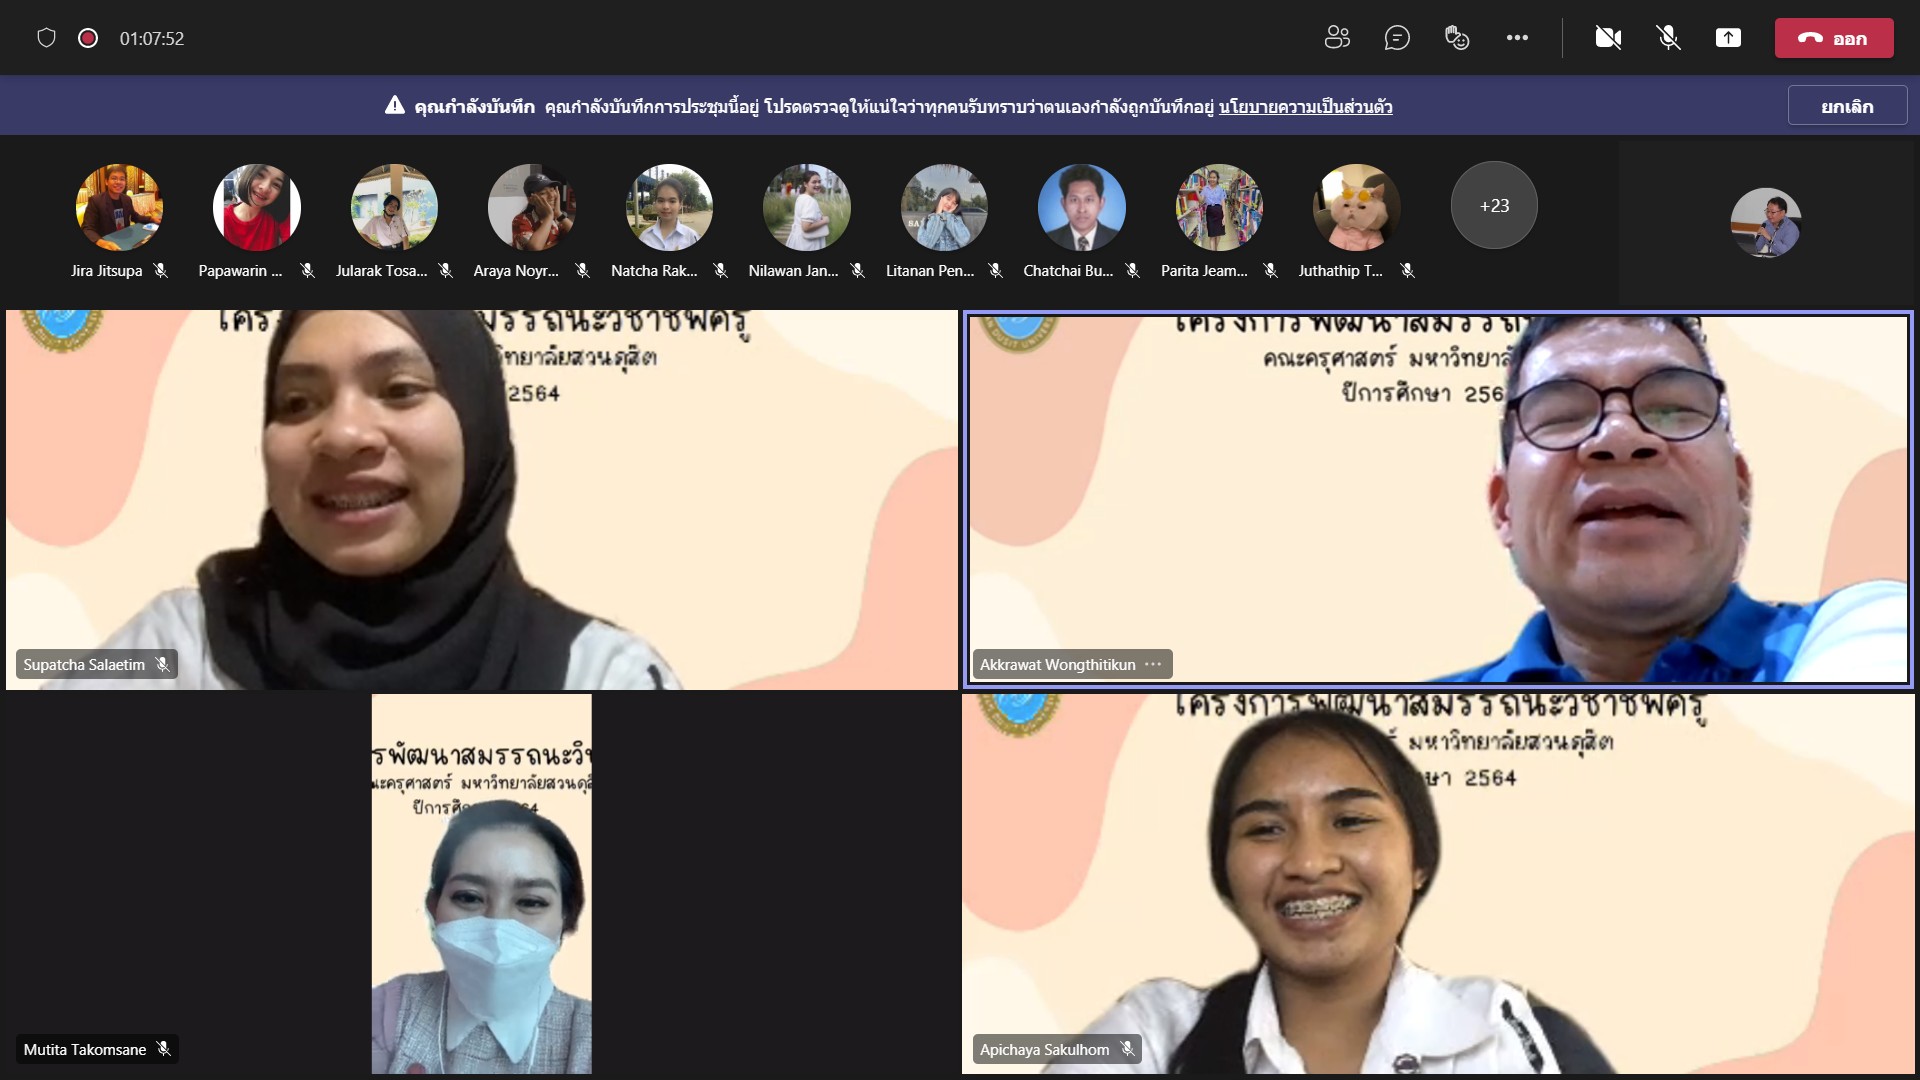Click Akkrawat Wongthitikun's name label
Screen dimensions: 1920x1080
[1057, 665]
